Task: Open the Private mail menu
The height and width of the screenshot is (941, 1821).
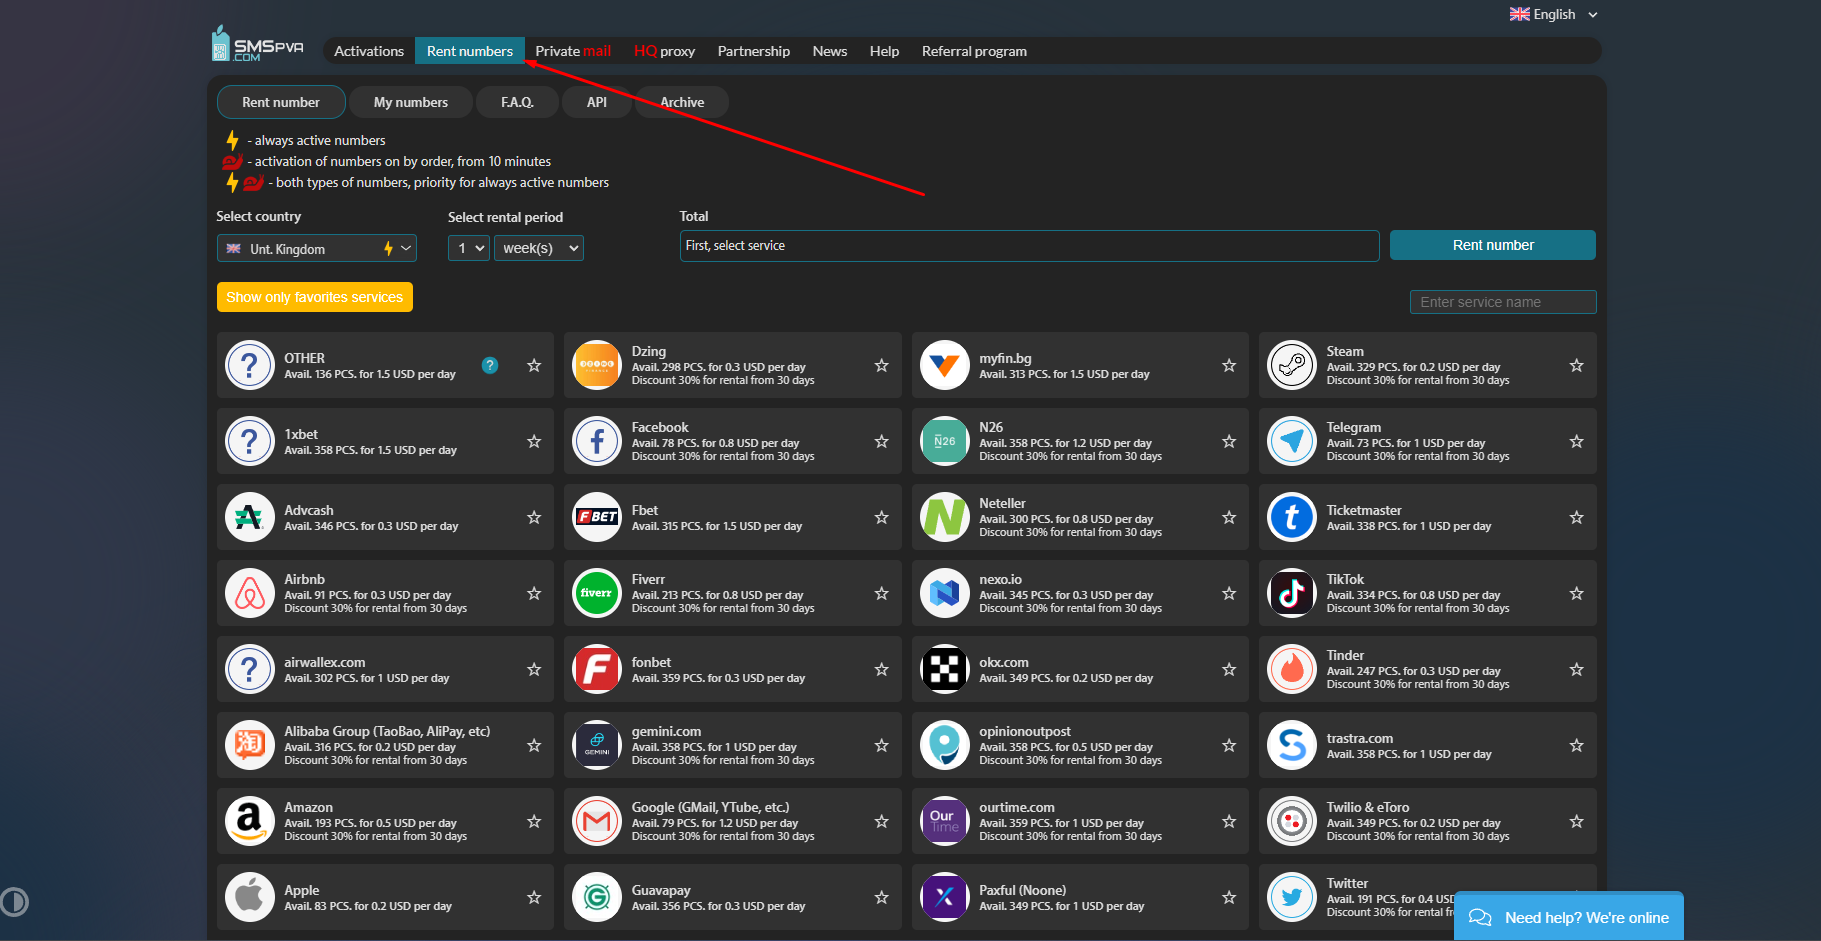Action: (573, 51)
